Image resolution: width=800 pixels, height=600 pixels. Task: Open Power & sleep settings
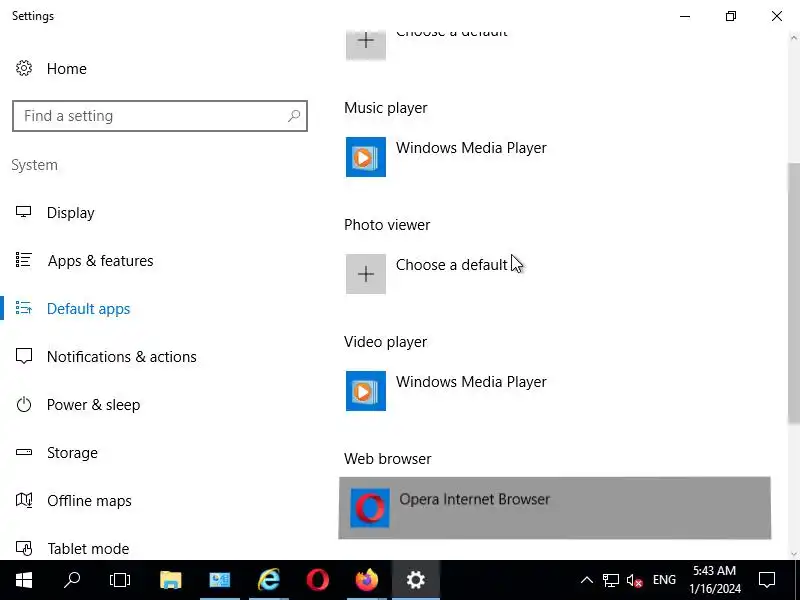click(93, 405)
